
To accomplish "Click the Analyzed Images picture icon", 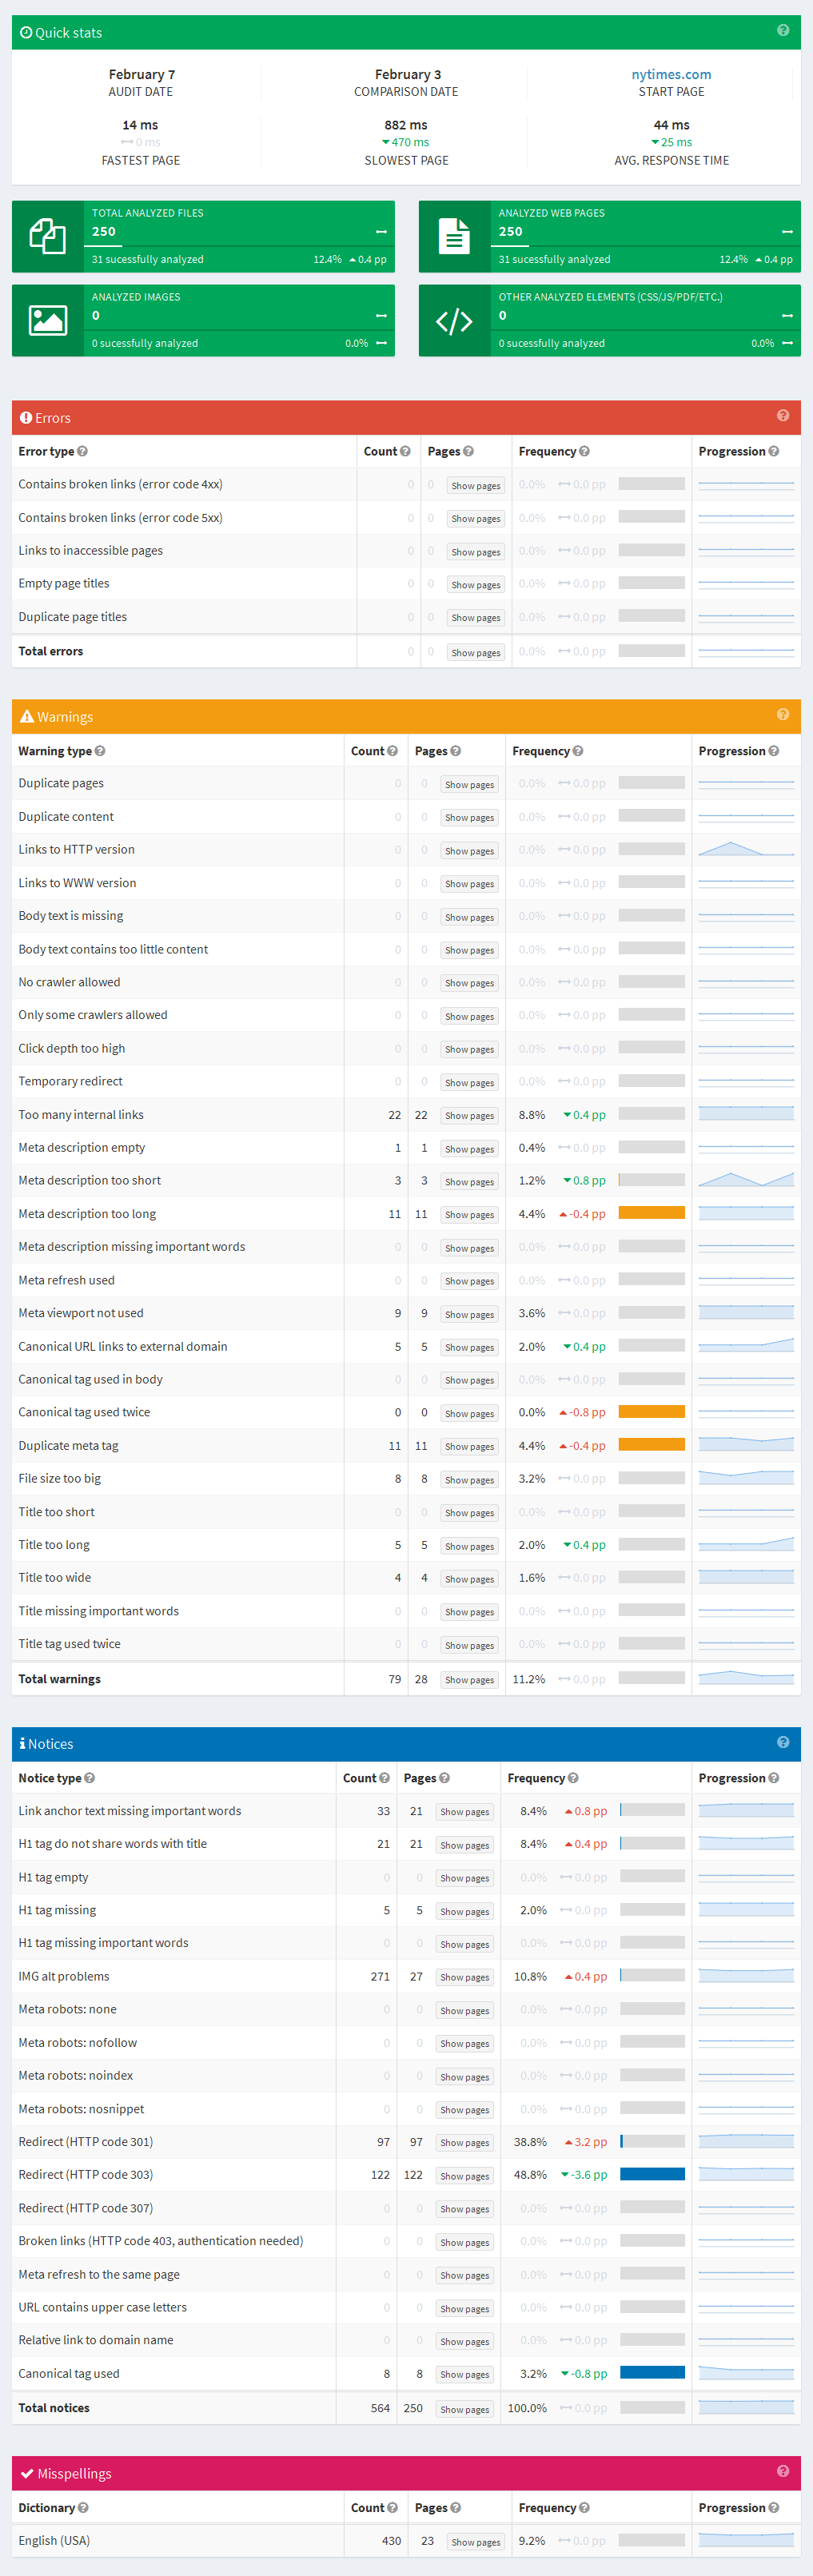I will pos(47,320).
